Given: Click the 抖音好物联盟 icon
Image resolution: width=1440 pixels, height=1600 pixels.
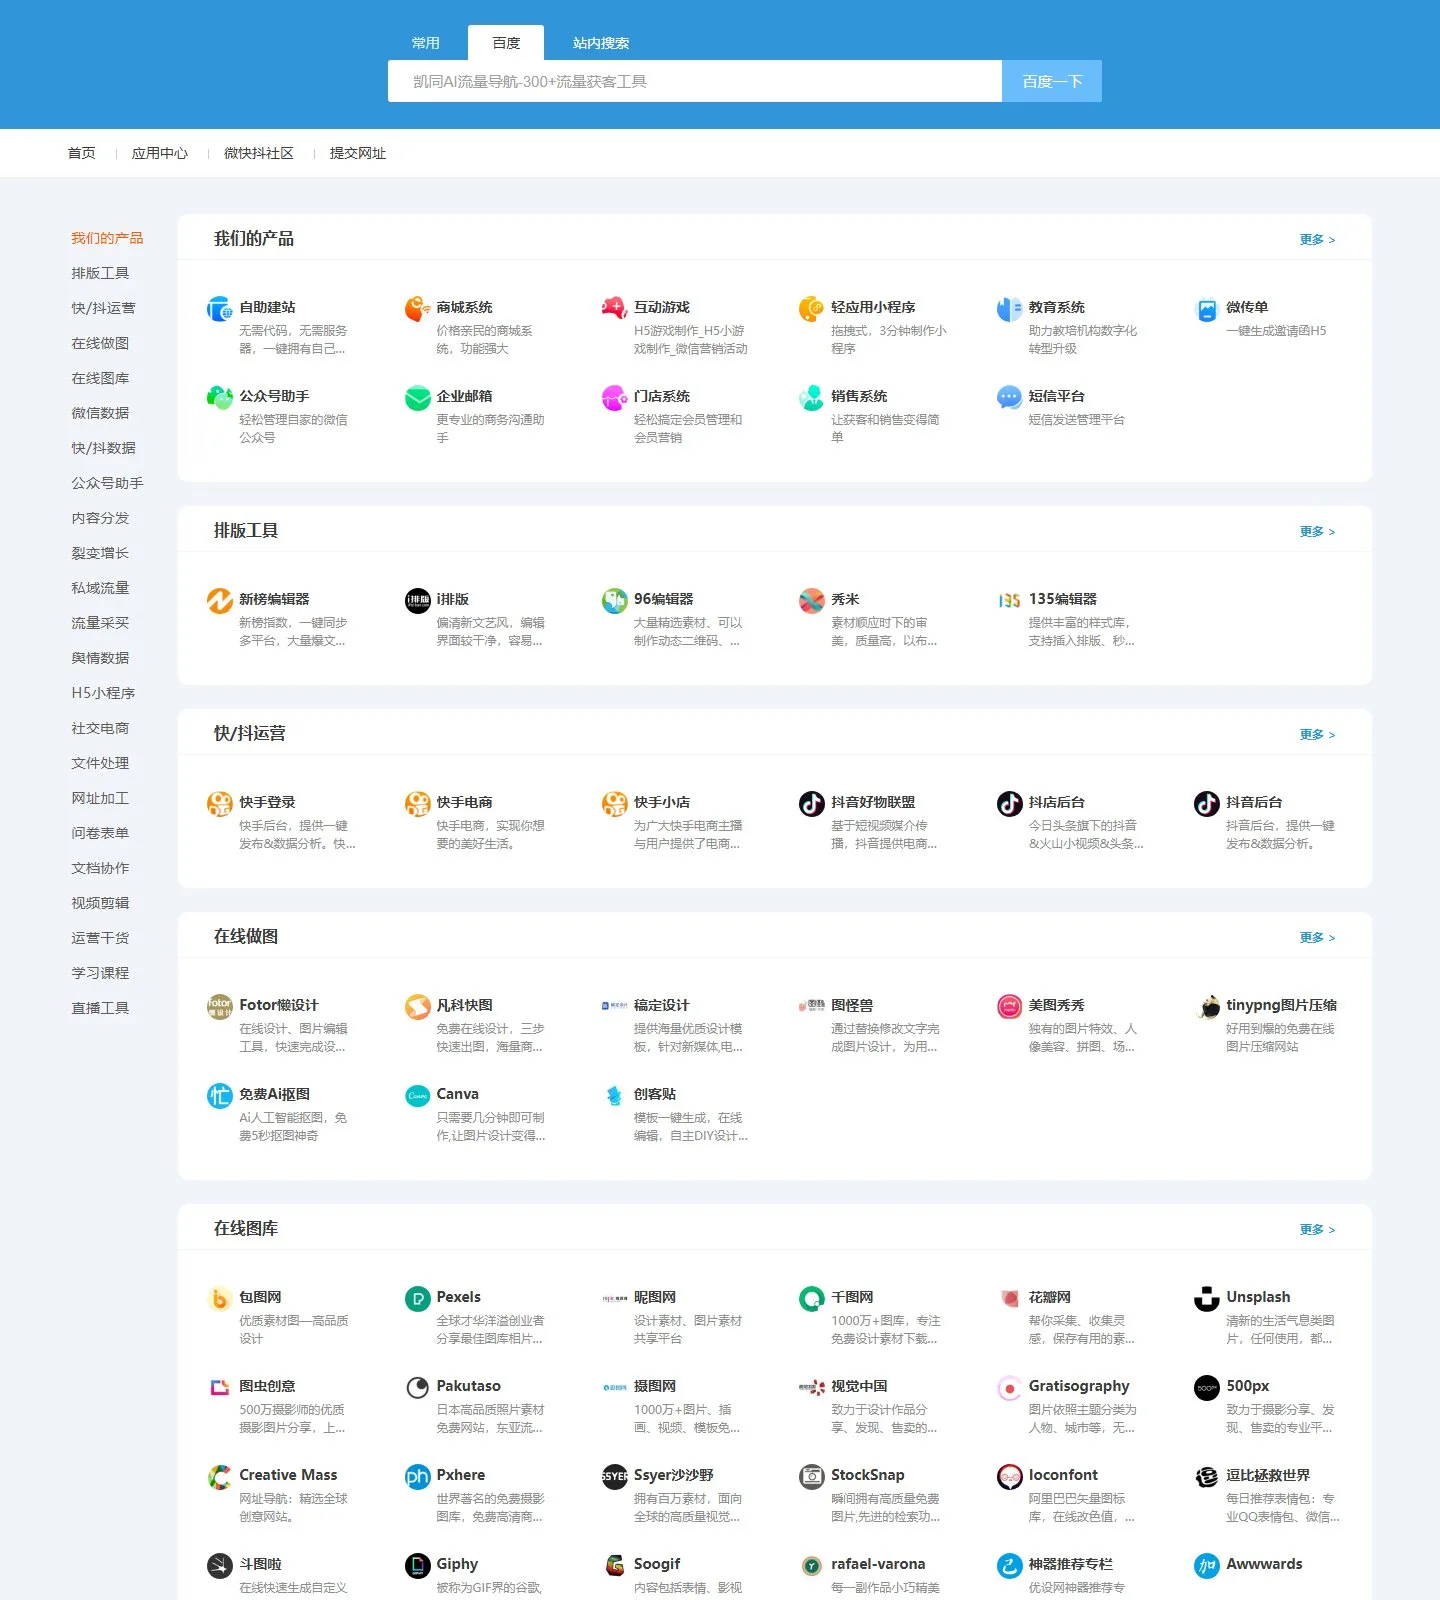Looking at the screenshot, I should [x=811, y=804].
